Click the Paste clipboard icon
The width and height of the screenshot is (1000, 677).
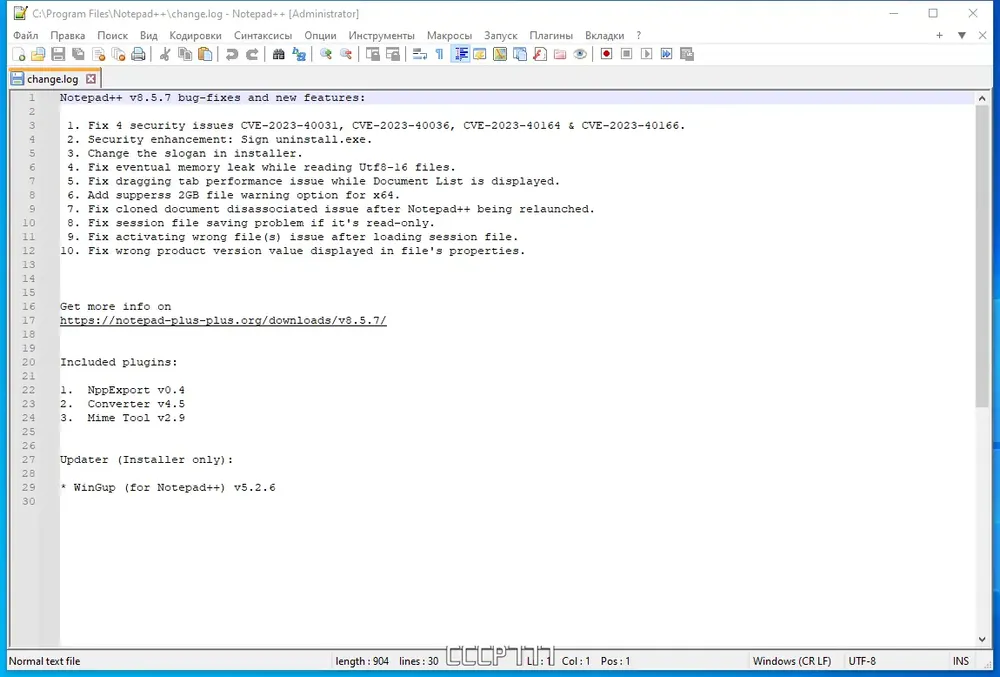(x=205, y=54)
